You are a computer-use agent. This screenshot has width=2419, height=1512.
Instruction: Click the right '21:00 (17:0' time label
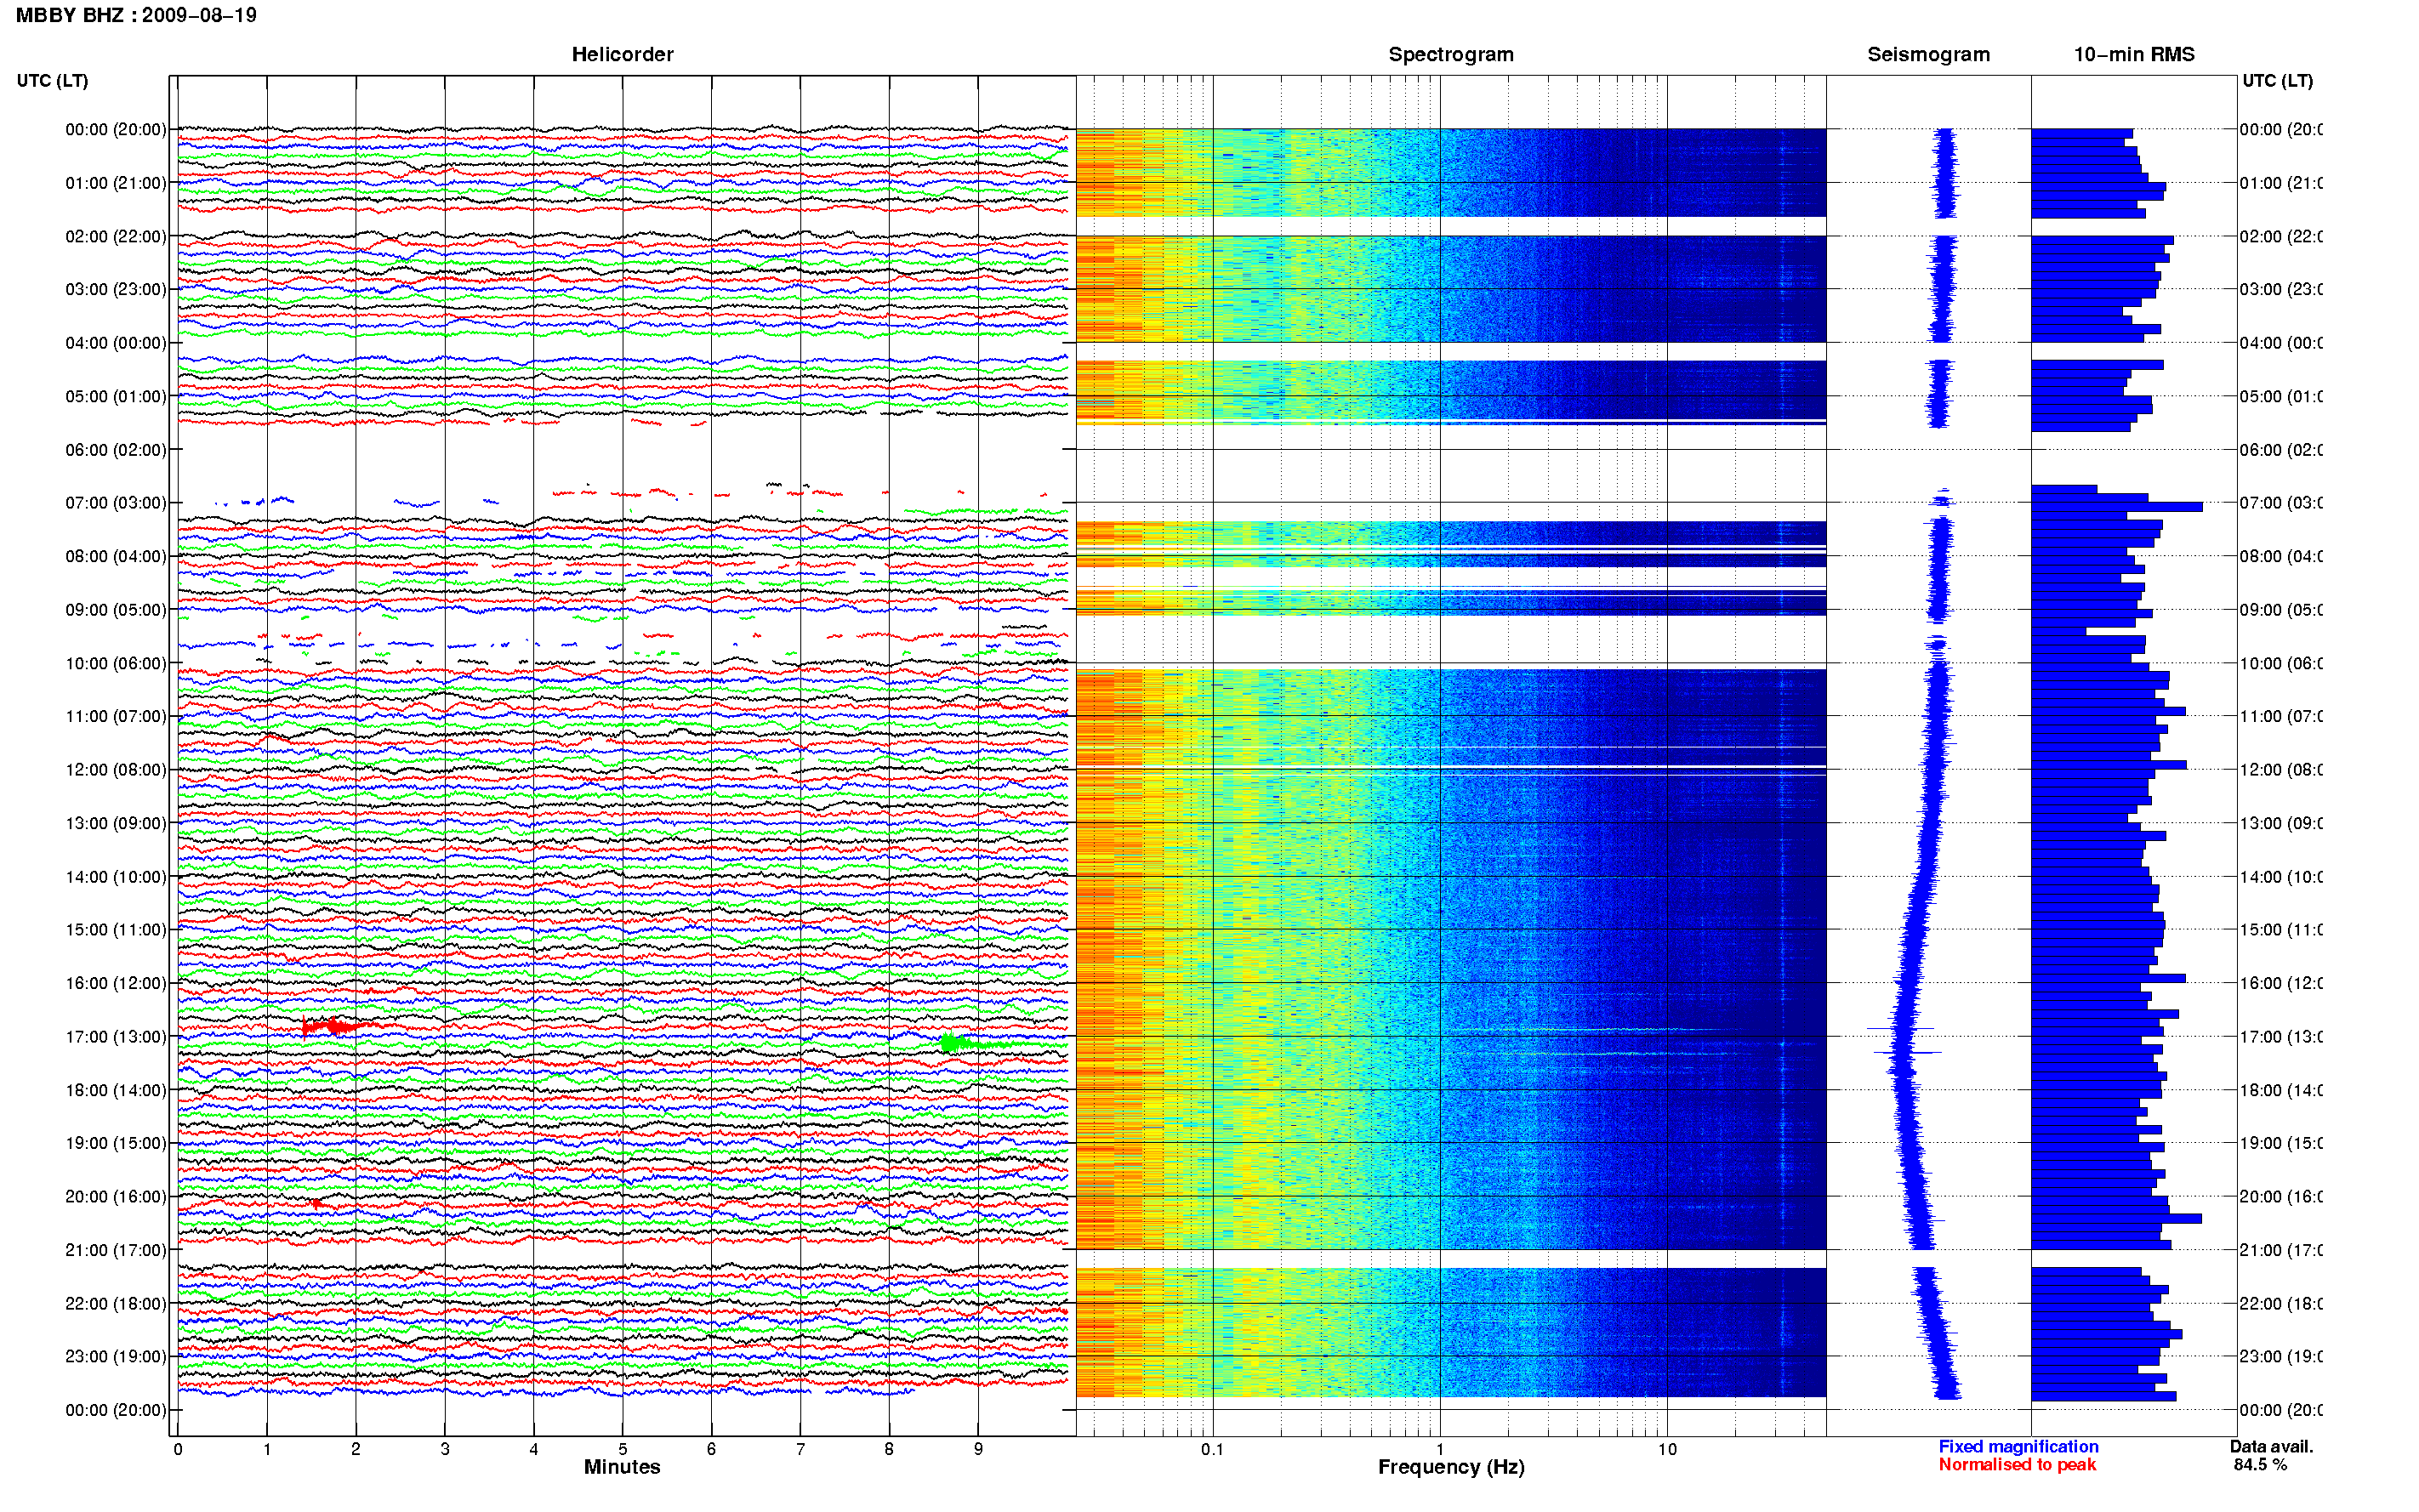click(x=2280, y=1250)
